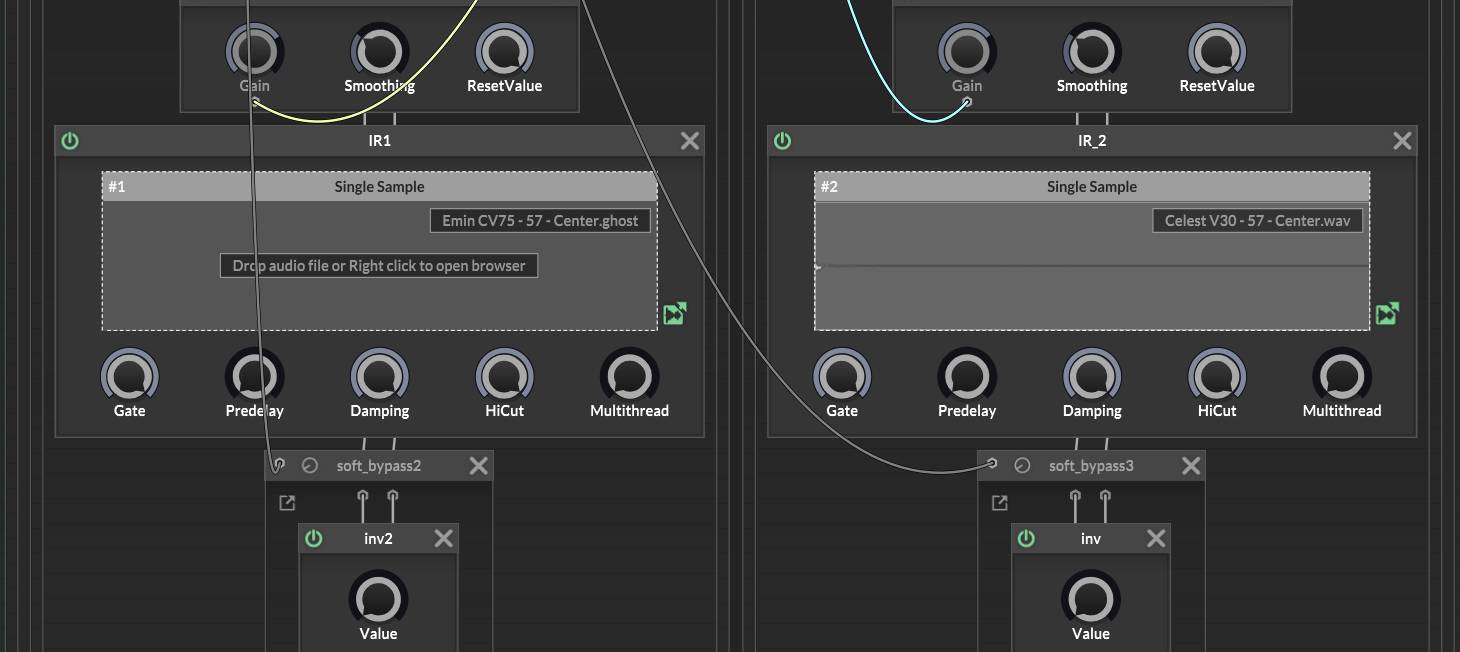Toggle the IR1 node power button

coord(69,141)
